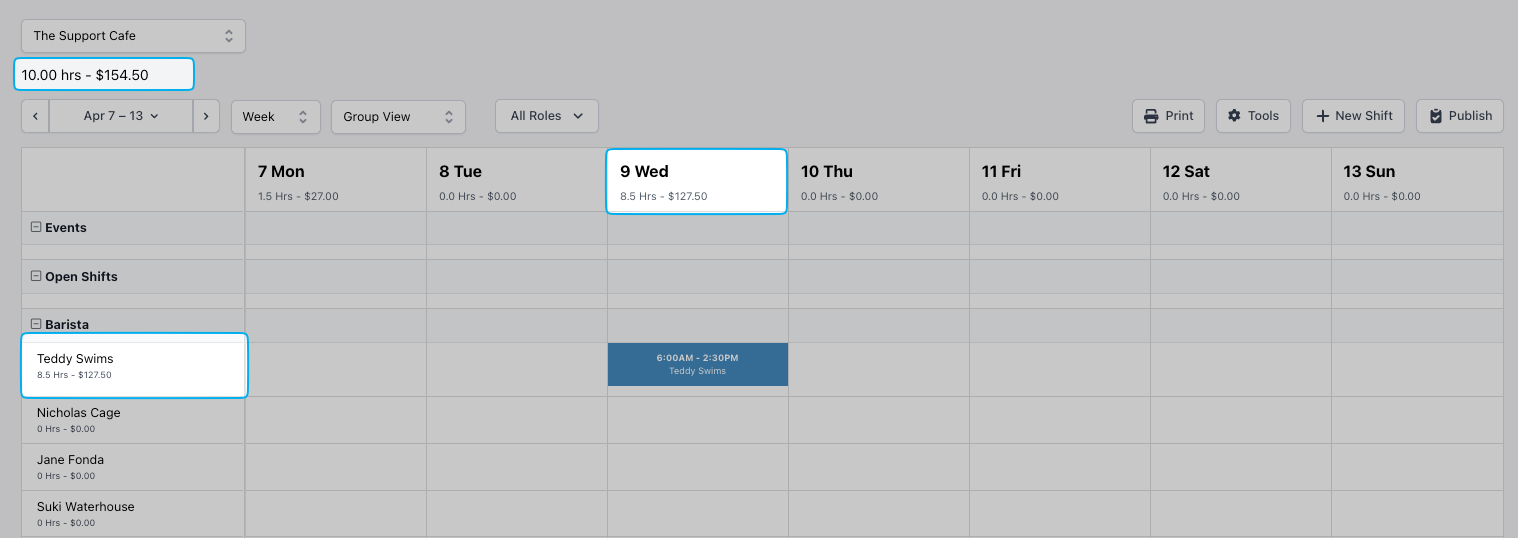
Task: Open the Group View dropdown
Action: [x=397, y=117]
